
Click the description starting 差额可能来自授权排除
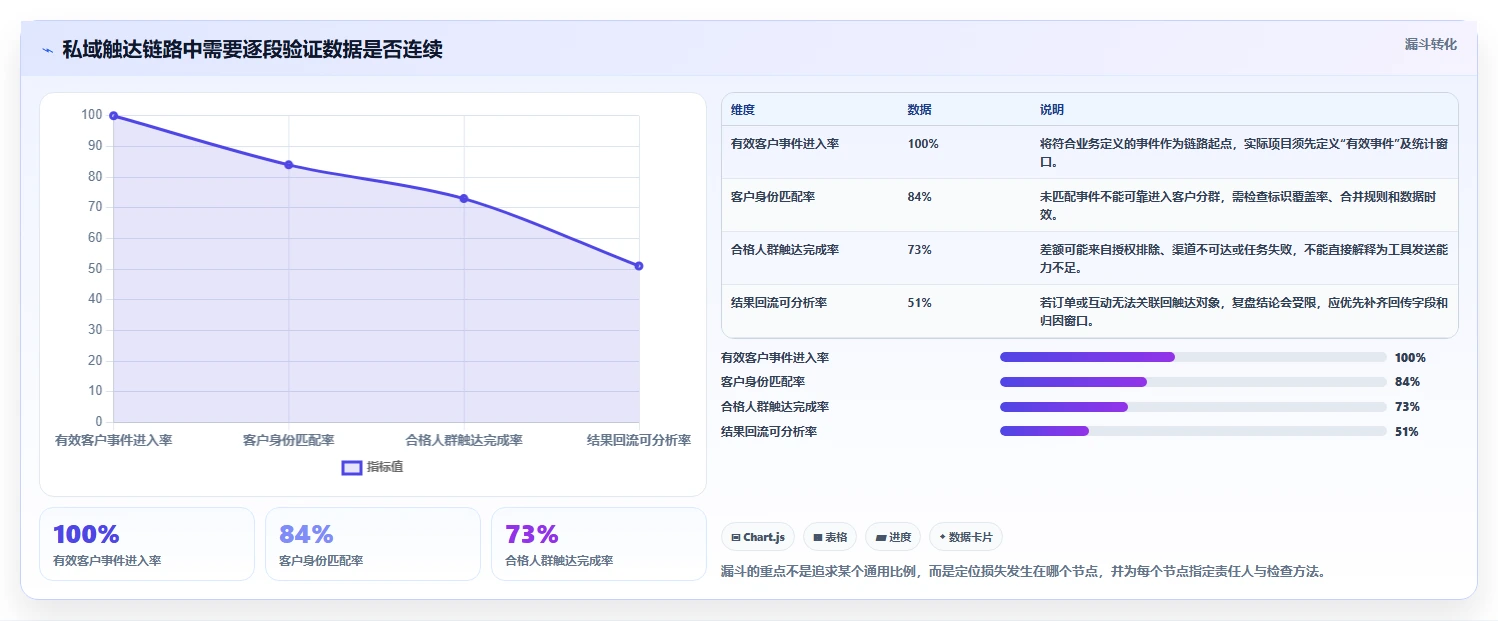pyautogui.click(x=1244, y=259)
